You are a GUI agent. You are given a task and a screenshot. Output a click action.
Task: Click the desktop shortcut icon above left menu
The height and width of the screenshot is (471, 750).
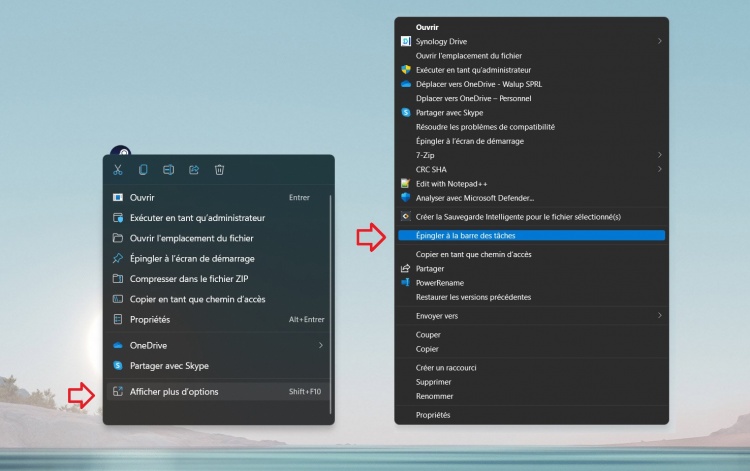121,151
